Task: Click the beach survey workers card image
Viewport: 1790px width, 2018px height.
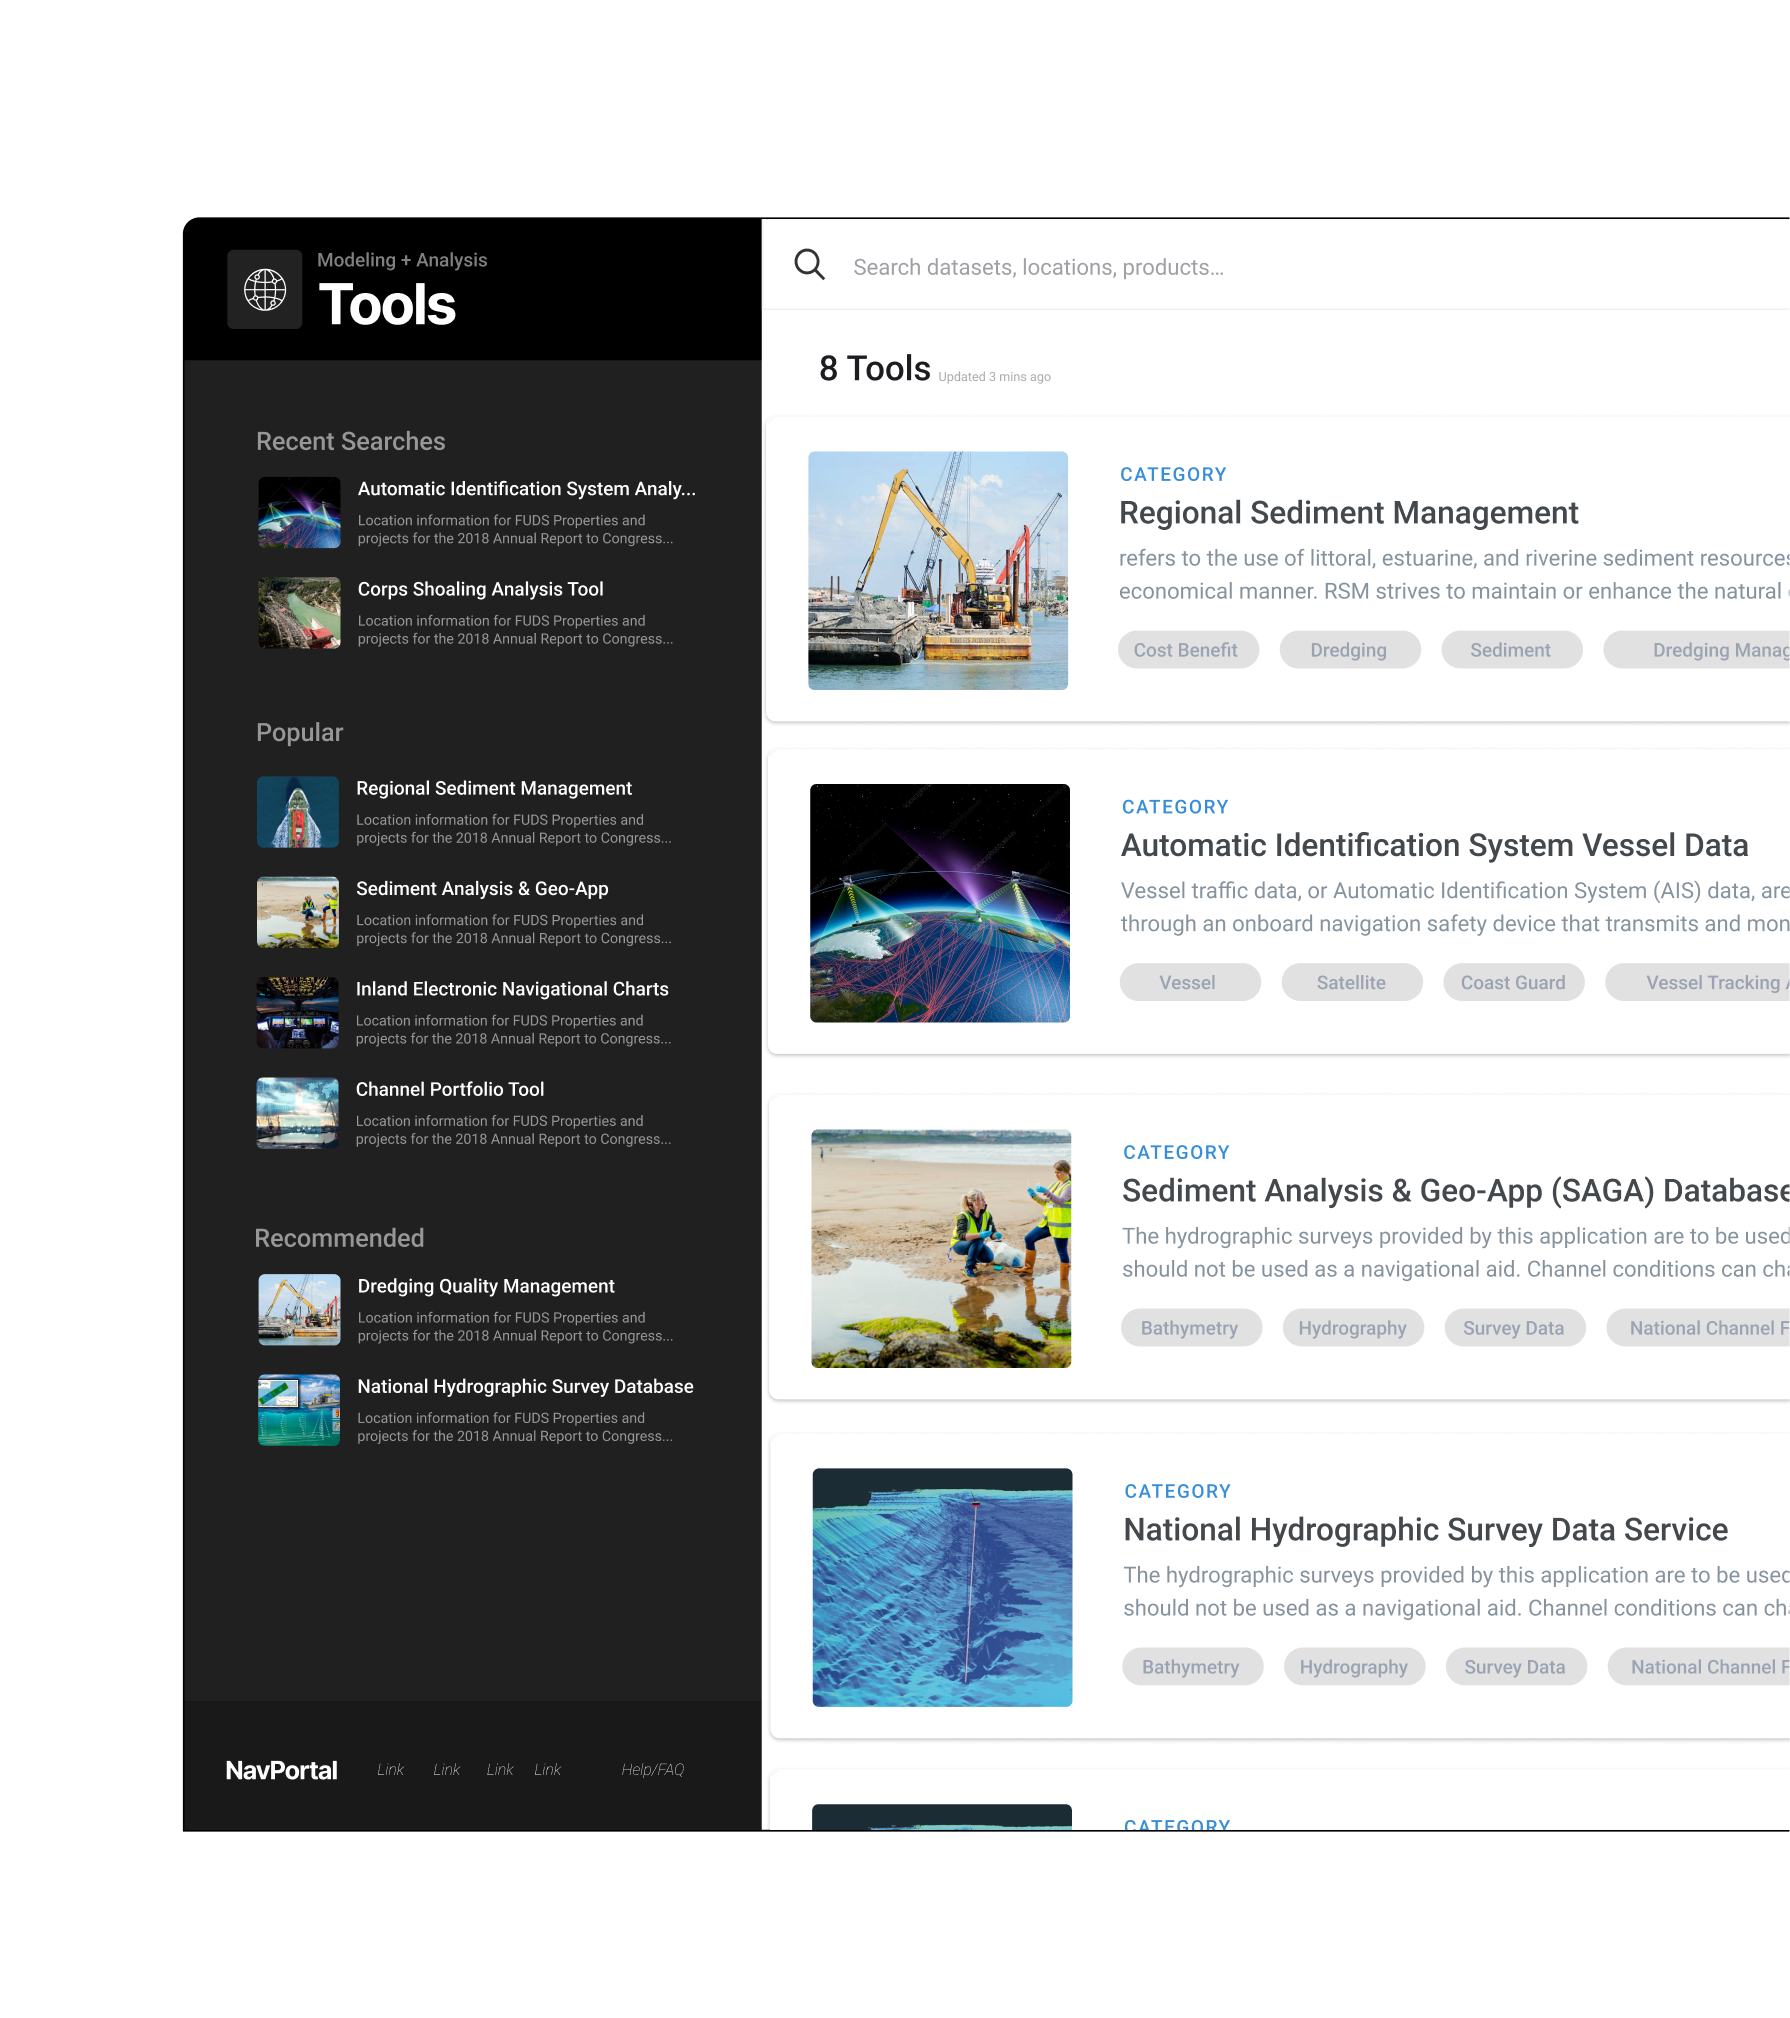Action: 941,1249
